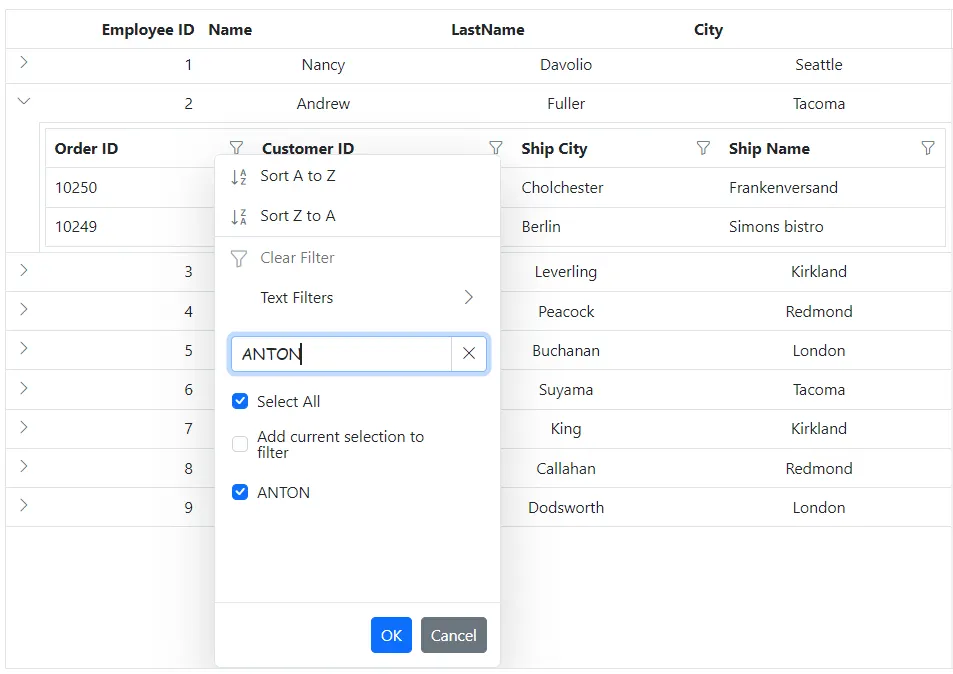Screen dimensions: 953x674
Task: Click the Clear Filter icon
Action: coord(239,257)
